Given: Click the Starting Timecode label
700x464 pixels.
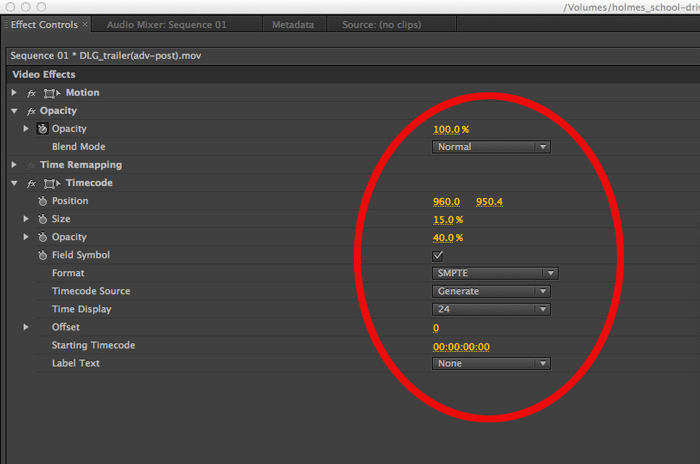Looking at the screenshot, I should (x=93, y=345).
